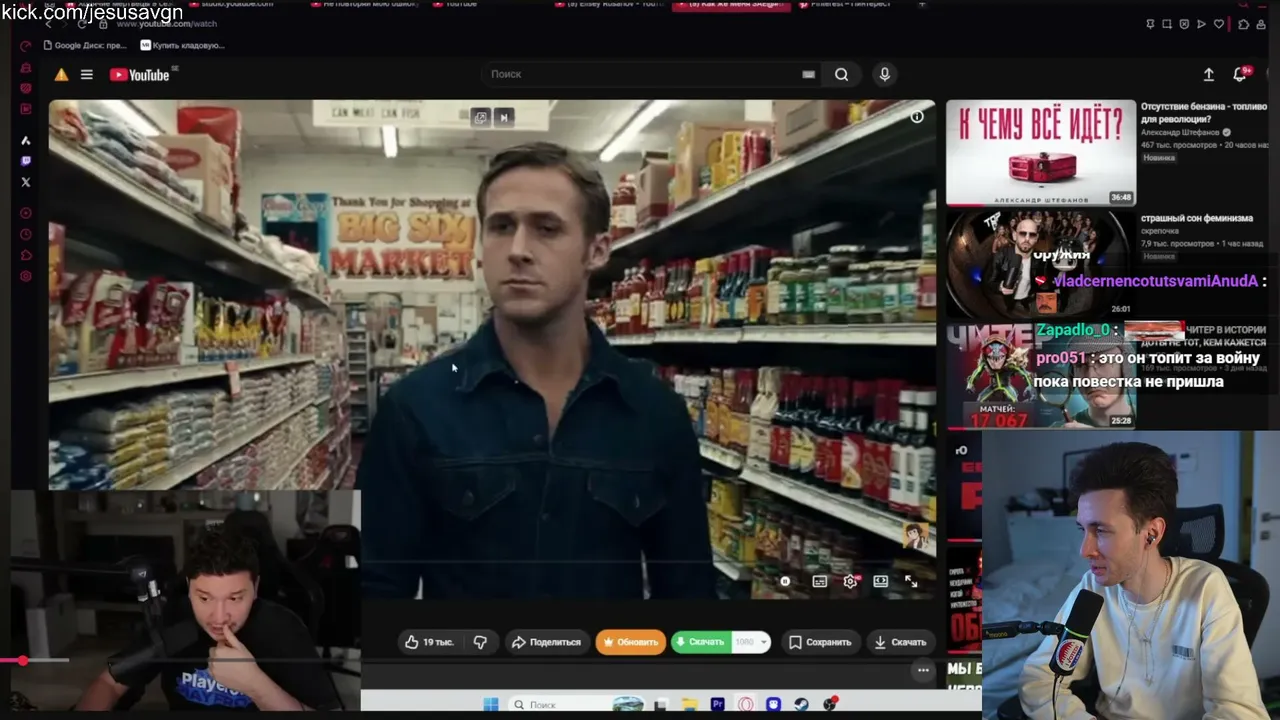Open Steam from the taskbar
1280x720 pixels.
coord(802,705)
